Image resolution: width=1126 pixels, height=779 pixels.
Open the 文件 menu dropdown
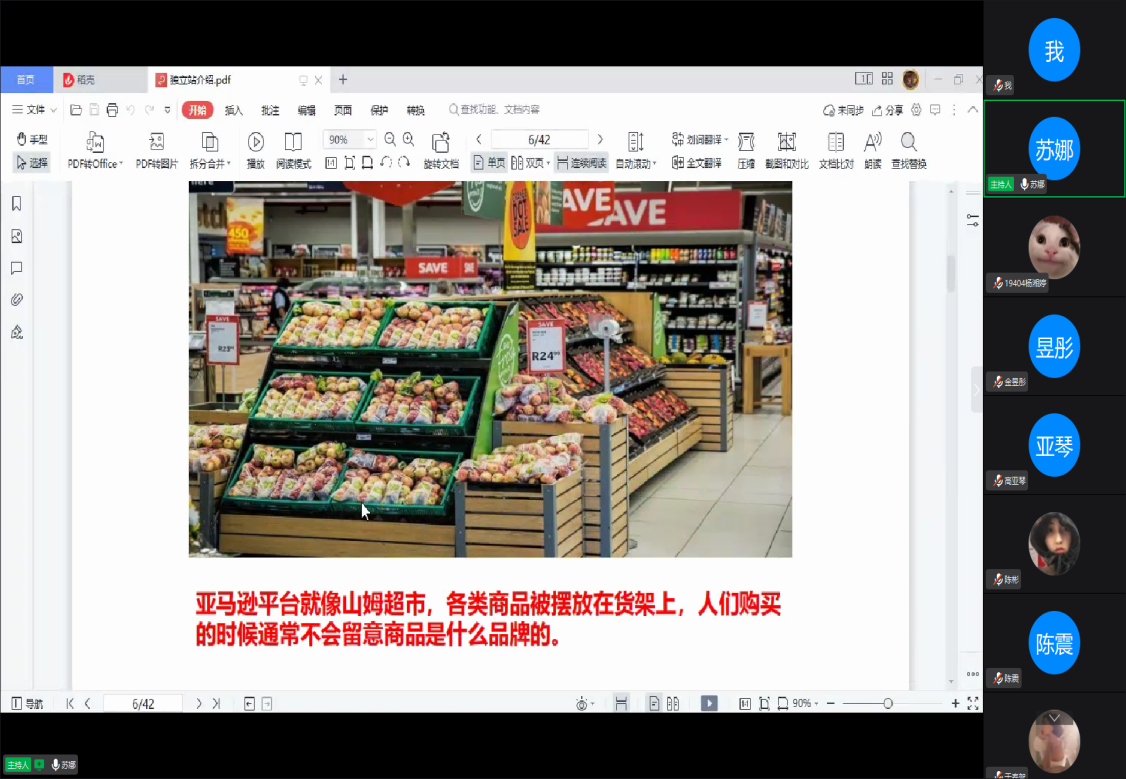point(35,110)
